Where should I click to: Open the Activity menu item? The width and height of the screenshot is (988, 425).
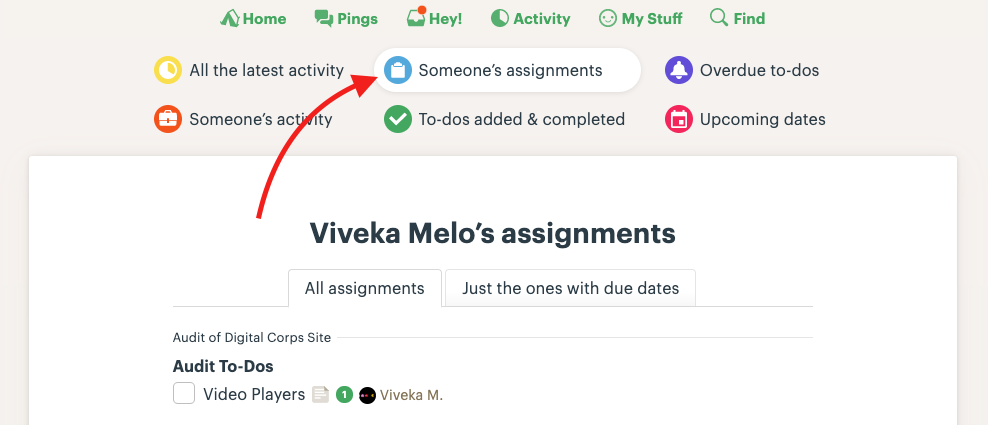531,18
